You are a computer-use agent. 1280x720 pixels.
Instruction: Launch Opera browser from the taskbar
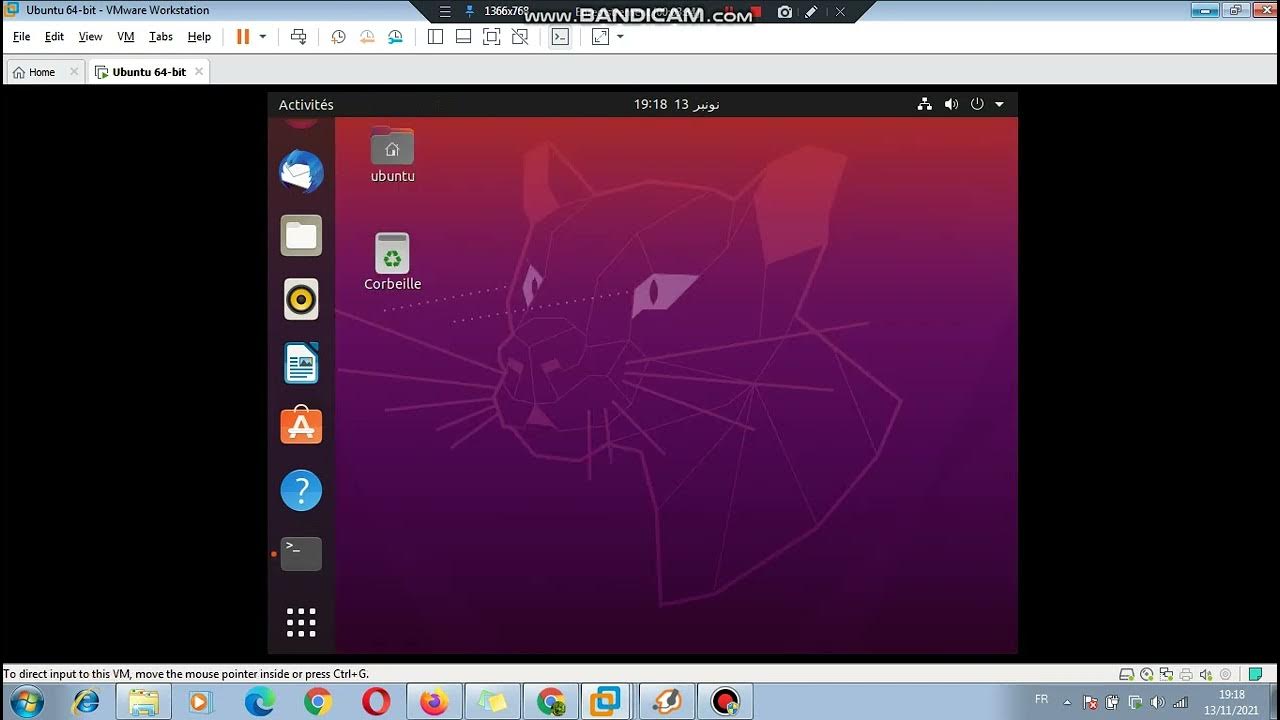(376, 702)
